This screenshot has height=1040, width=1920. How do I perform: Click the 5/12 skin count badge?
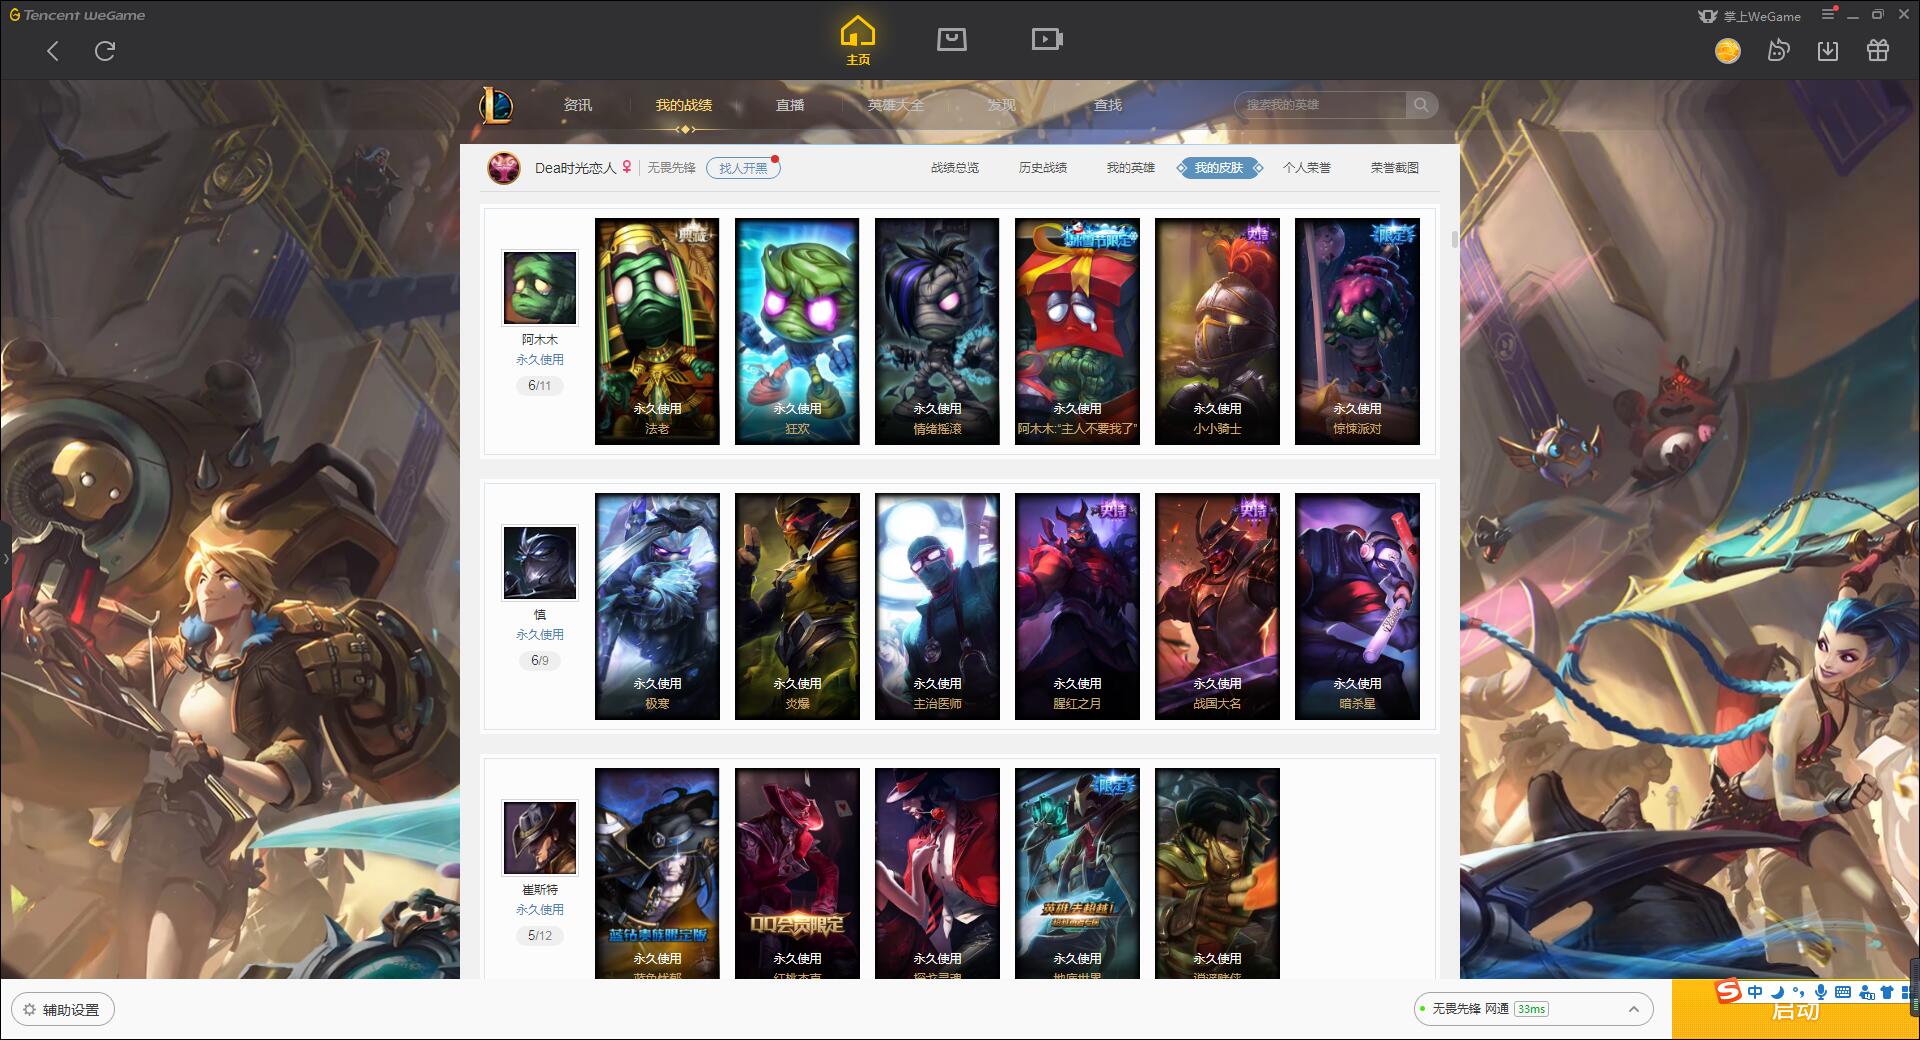pyautogui.click(x=540, y=935)
